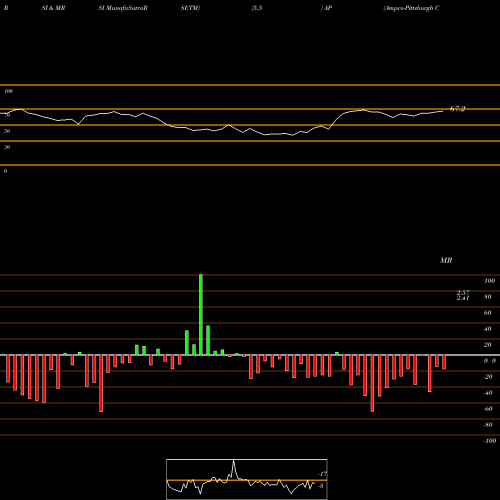Click the RSI axis label 50
Viewport: 500px width, 500px height.
[x=7, y=131]
